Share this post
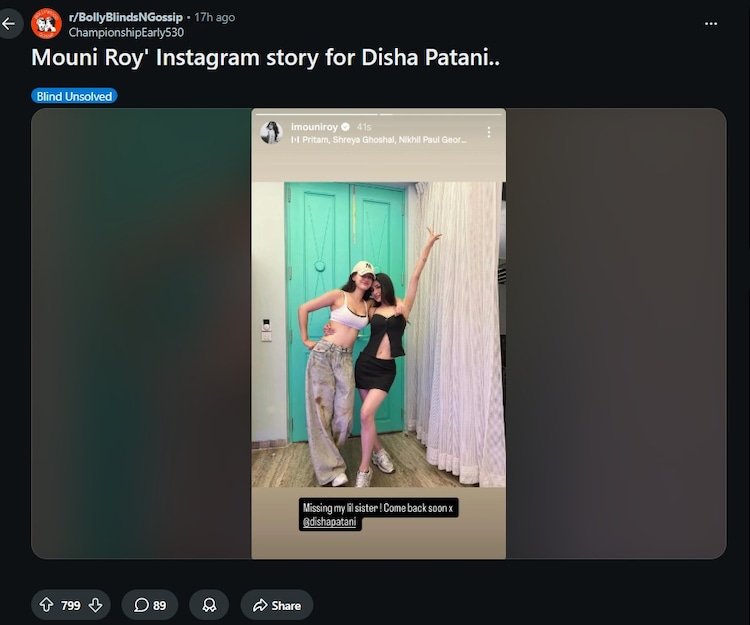The height and width of the screenshot is (625, 750). pyautogui.click(x=277, y=605)
